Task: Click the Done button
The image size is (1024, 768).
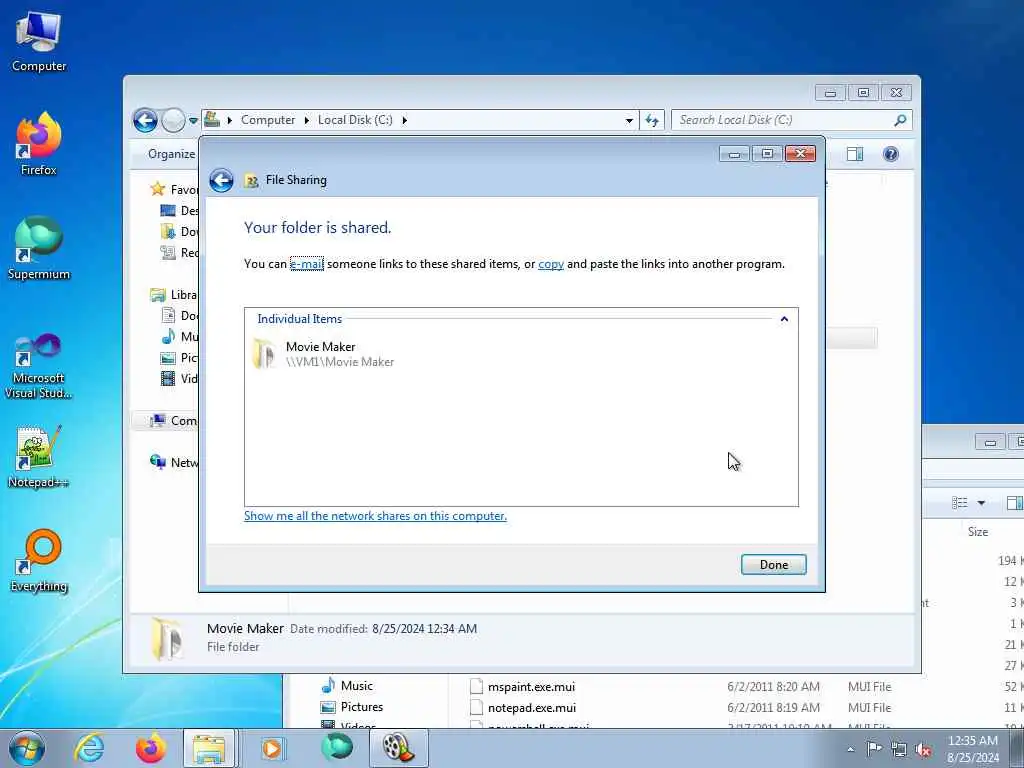Action: [774, 565]
